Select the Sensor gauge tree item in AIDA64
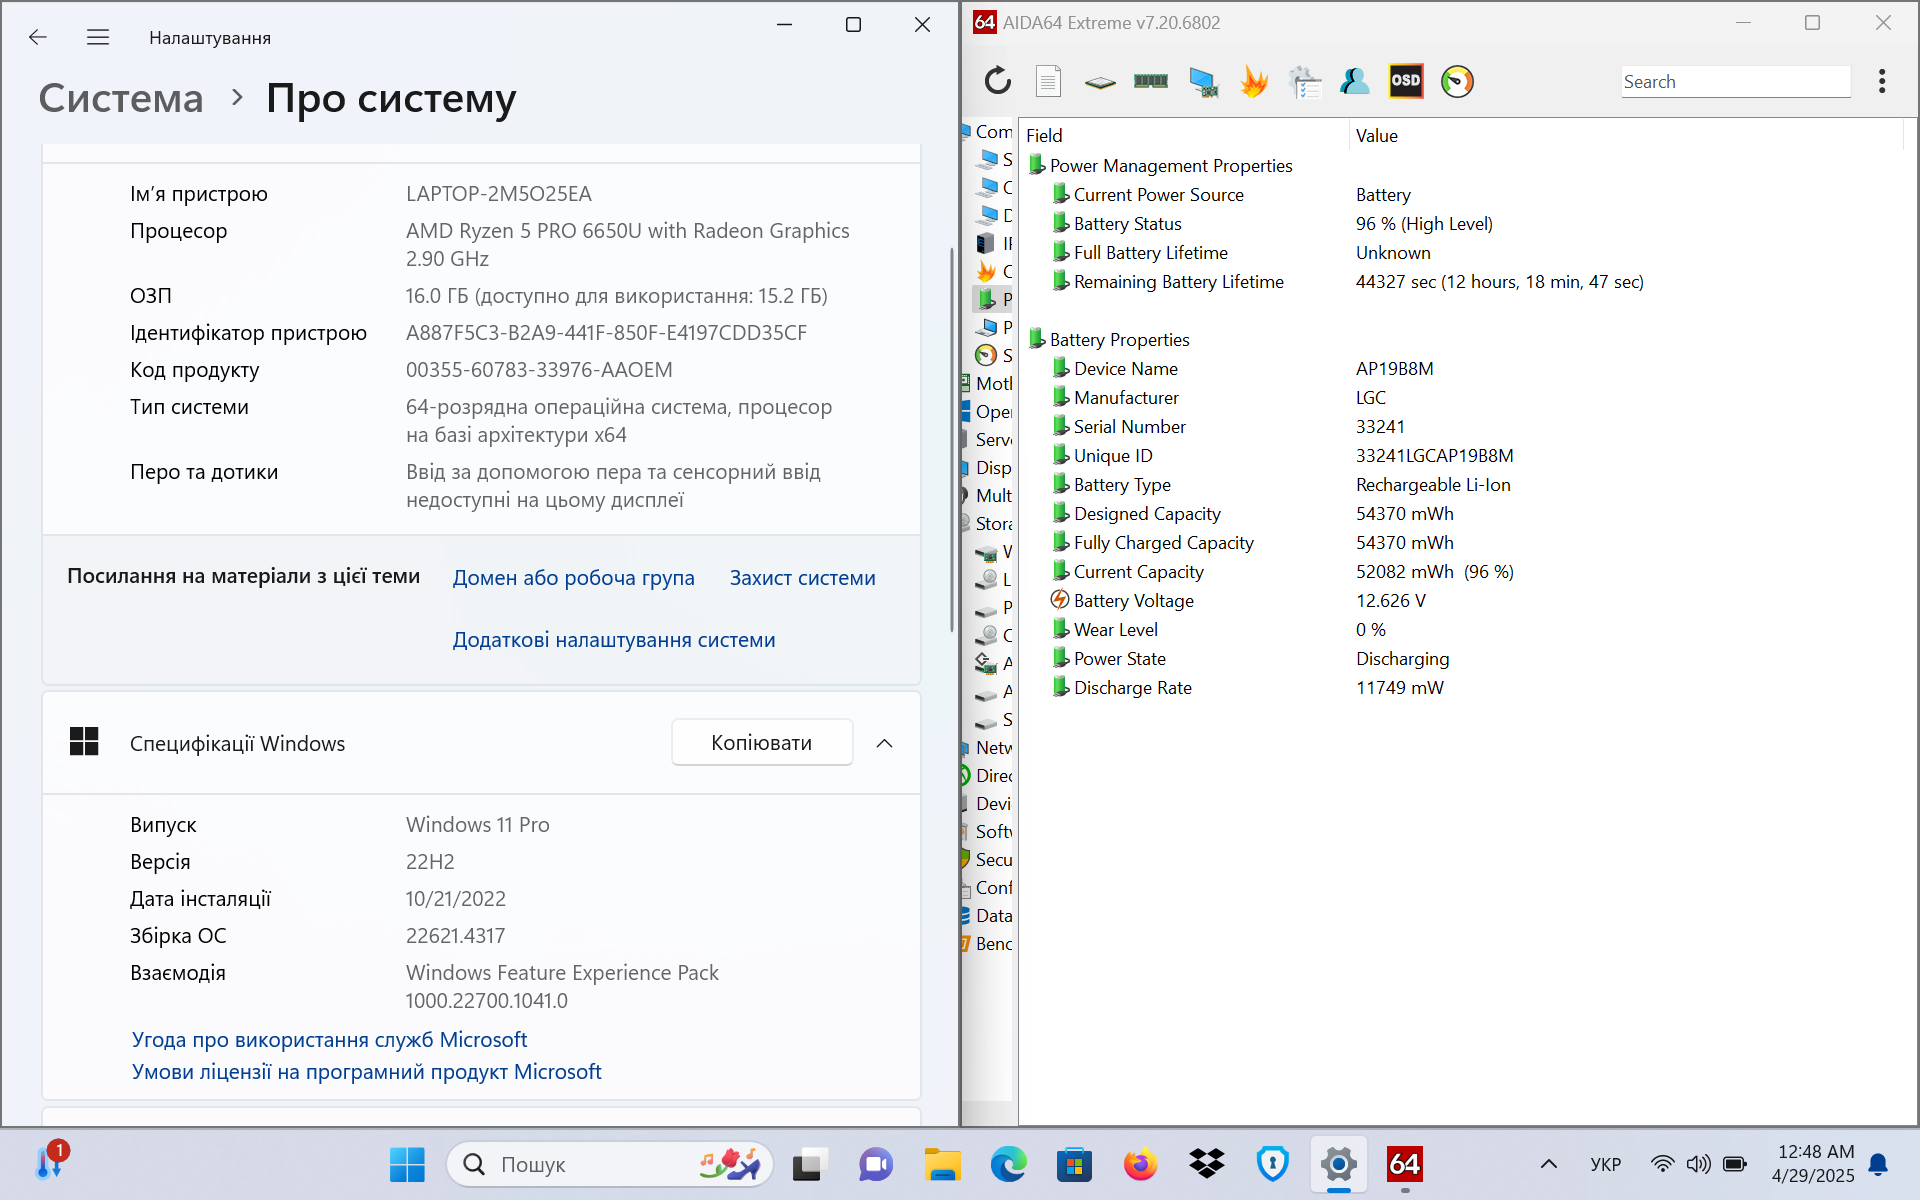Screen dimensions: 1920x1200 995,355
